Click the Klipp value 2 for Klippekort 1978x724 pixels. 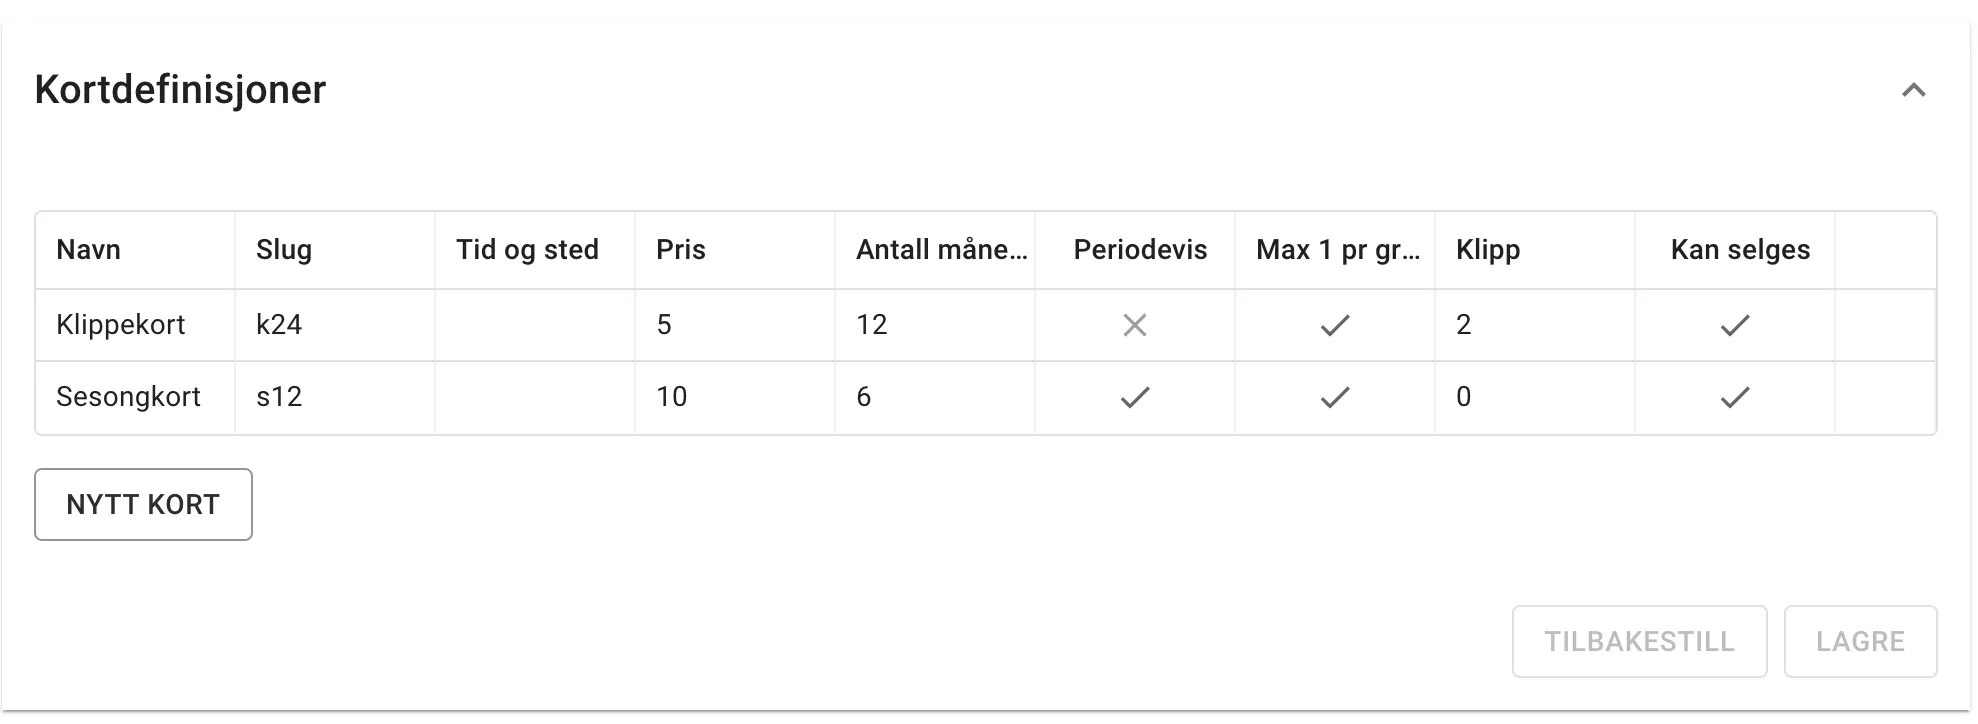click(x=1462, y=325)
